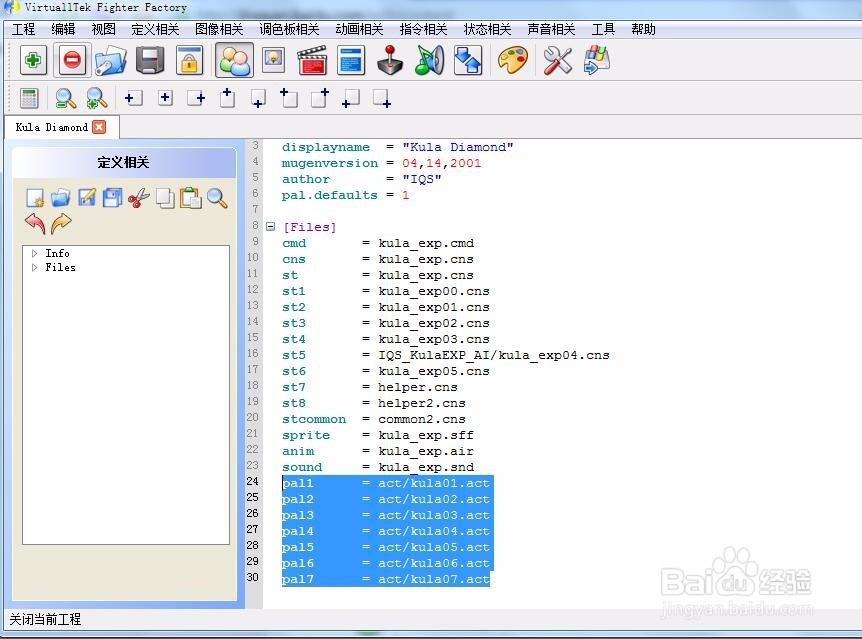The height and width of the screenshot is (639, 862).
Task: Open the calculator icon in second toolbar
Action: coord(29,98)
